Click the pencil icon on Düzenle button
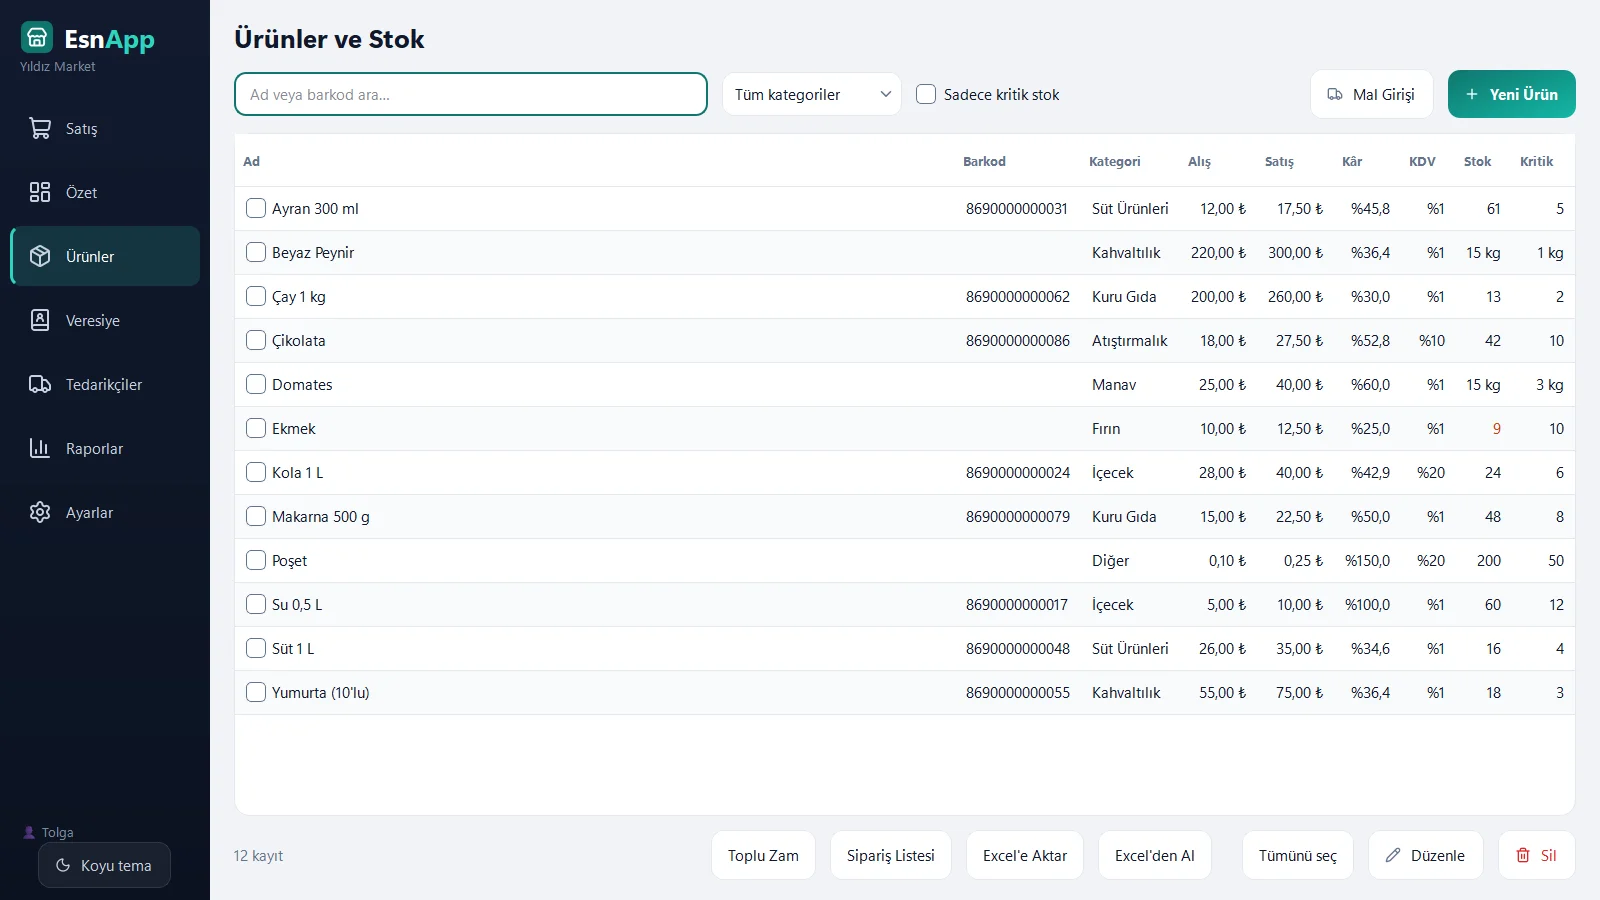Screen dimensions: 1600x900 point(1393,855)
